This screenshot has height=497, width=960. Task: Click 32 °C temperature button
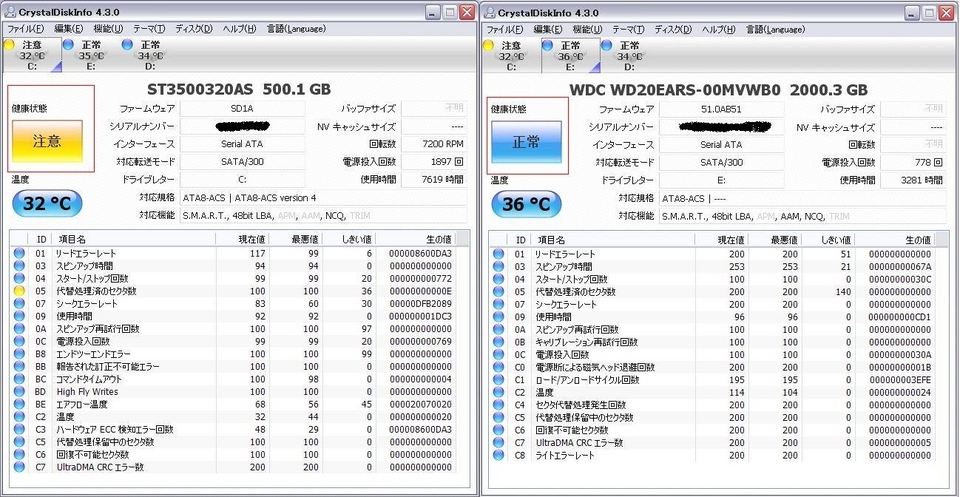[x=47, y=204]
